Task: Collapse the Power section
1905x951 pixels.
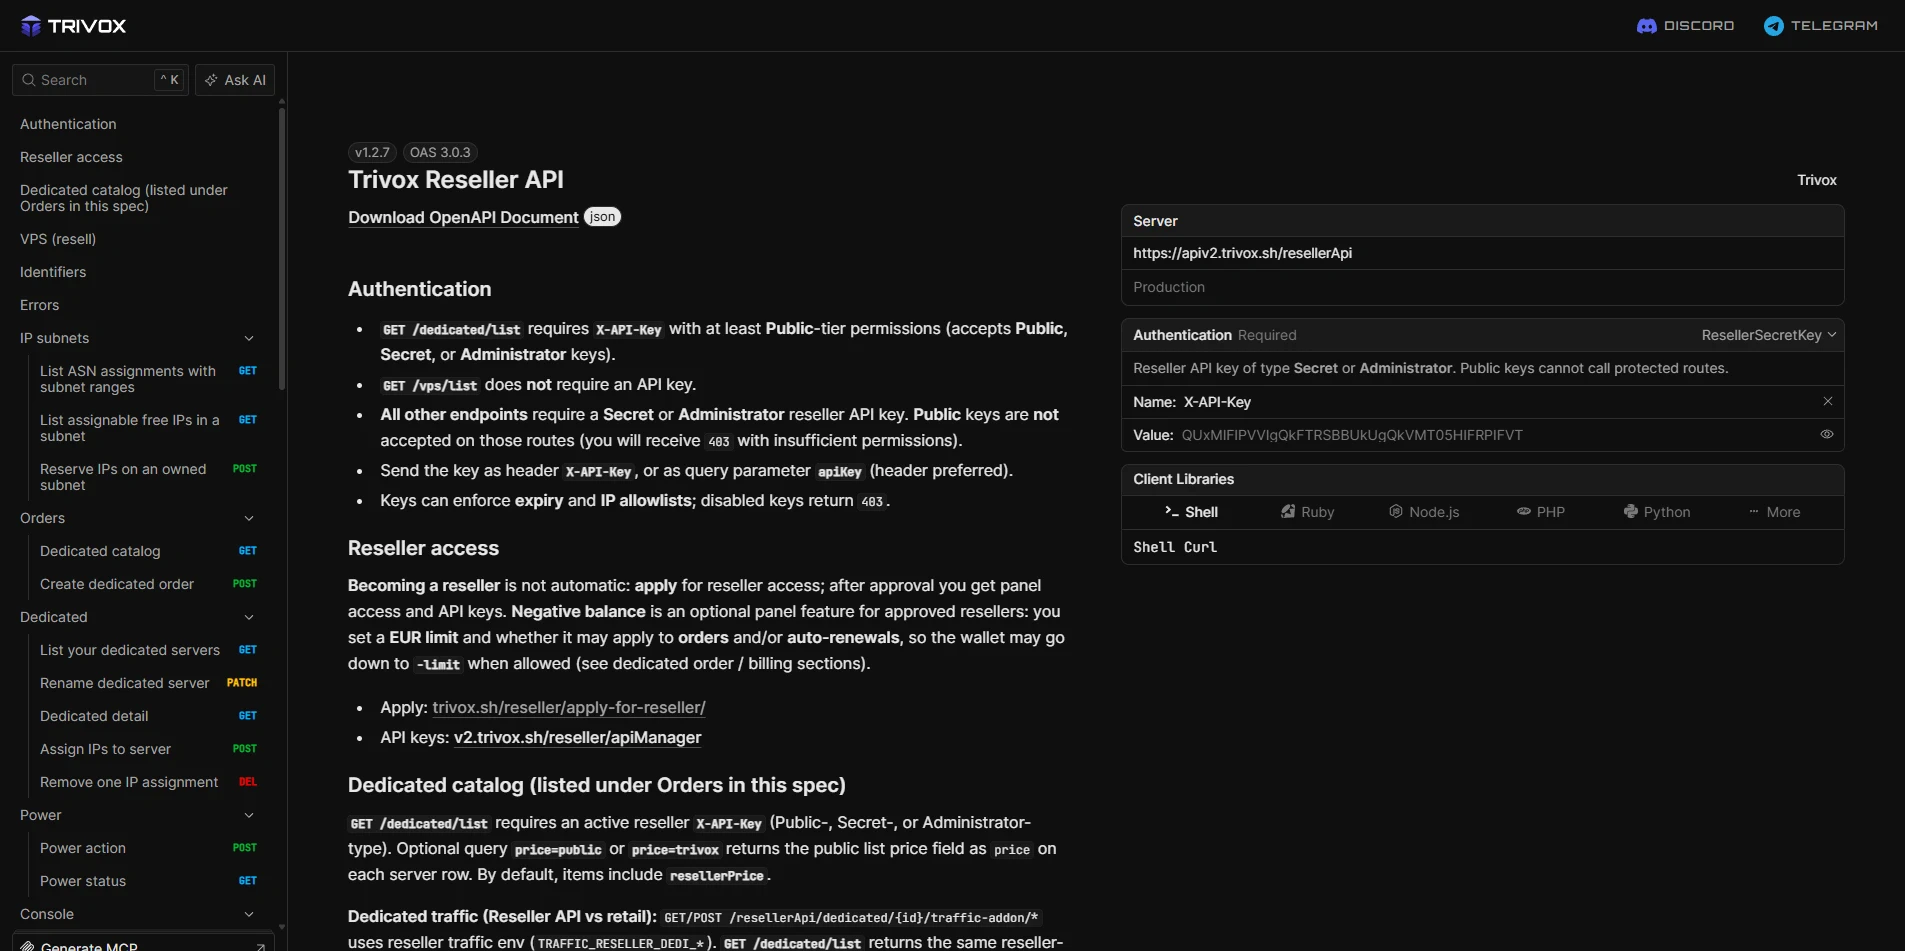Action: click(x=249, y=815)
